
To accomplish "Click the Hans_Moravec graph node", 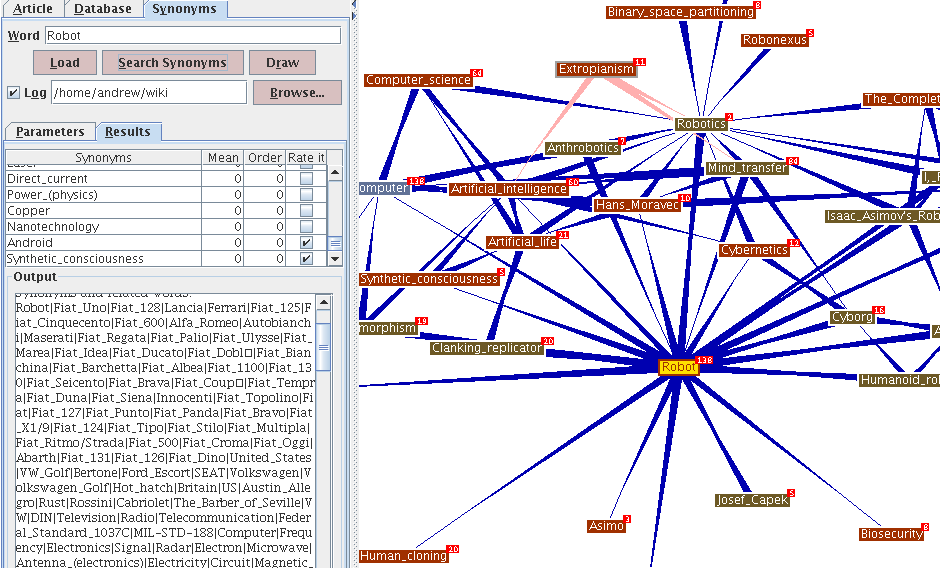I will (x=637, y=205).
